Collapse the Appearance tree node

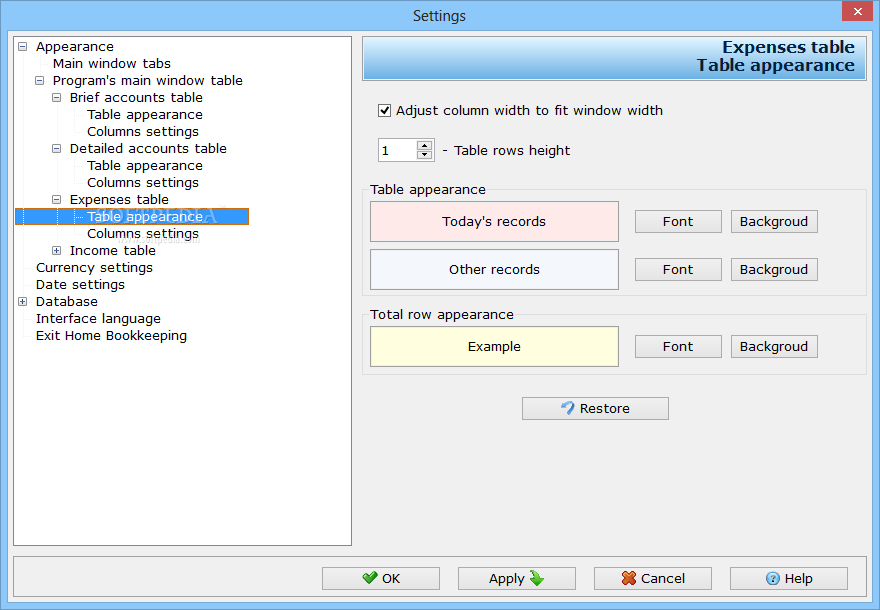(x=22, y=47)
